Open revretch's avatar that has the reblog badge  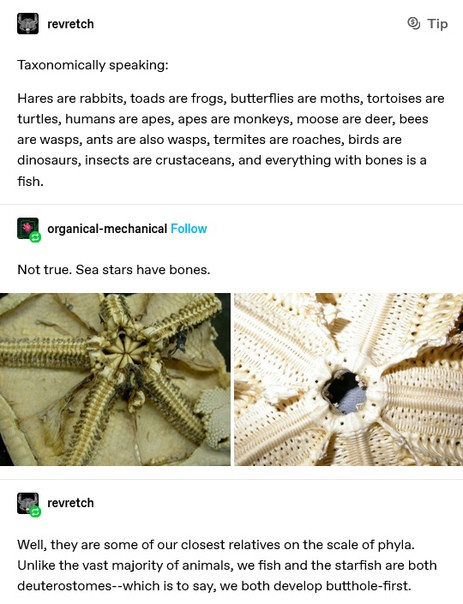coord(28,503)
